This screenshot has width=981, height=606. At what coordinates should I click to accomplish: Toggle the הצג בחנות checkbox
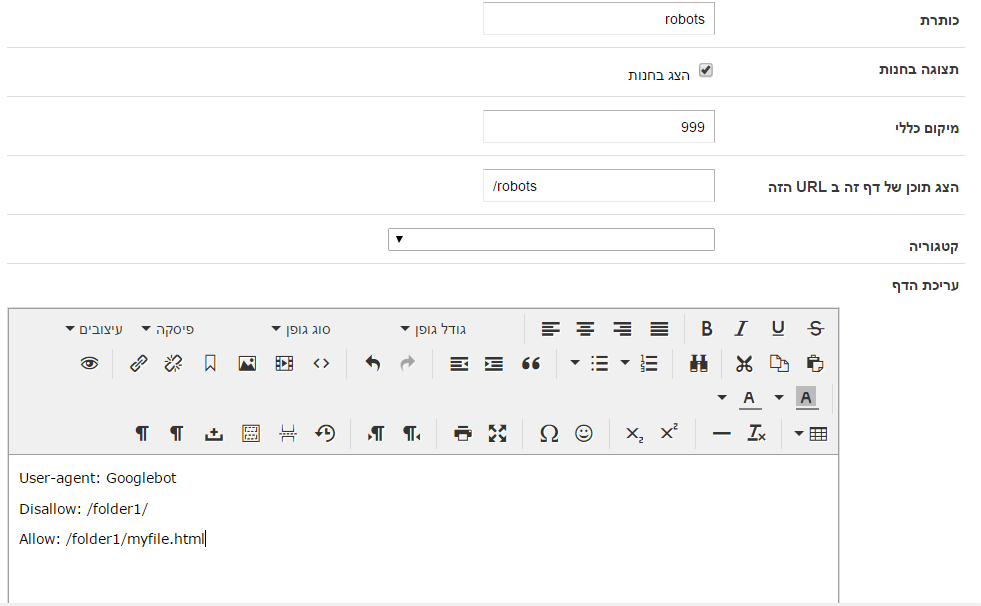(706, 70)
